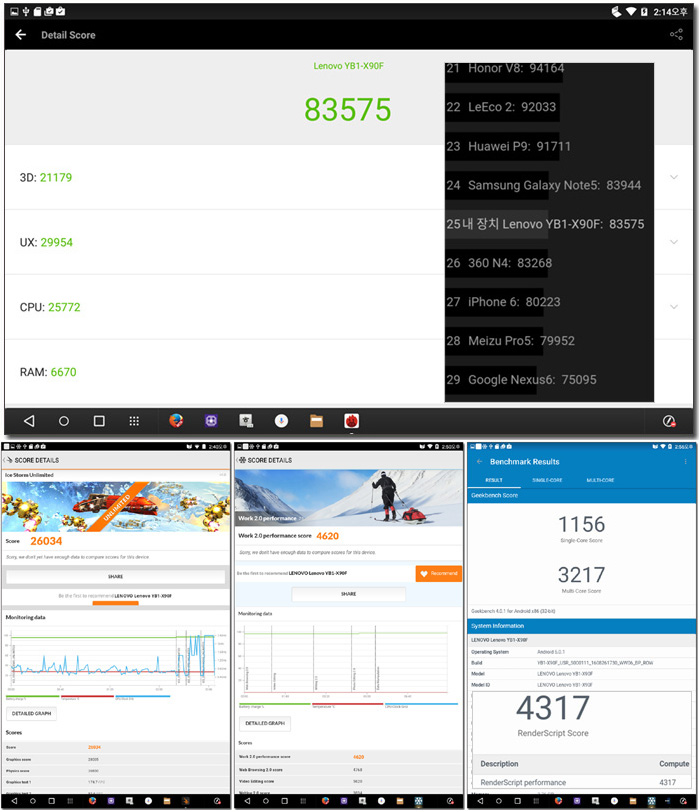Tap home circle in Work 2.0 bottom bar

[266, 801]
